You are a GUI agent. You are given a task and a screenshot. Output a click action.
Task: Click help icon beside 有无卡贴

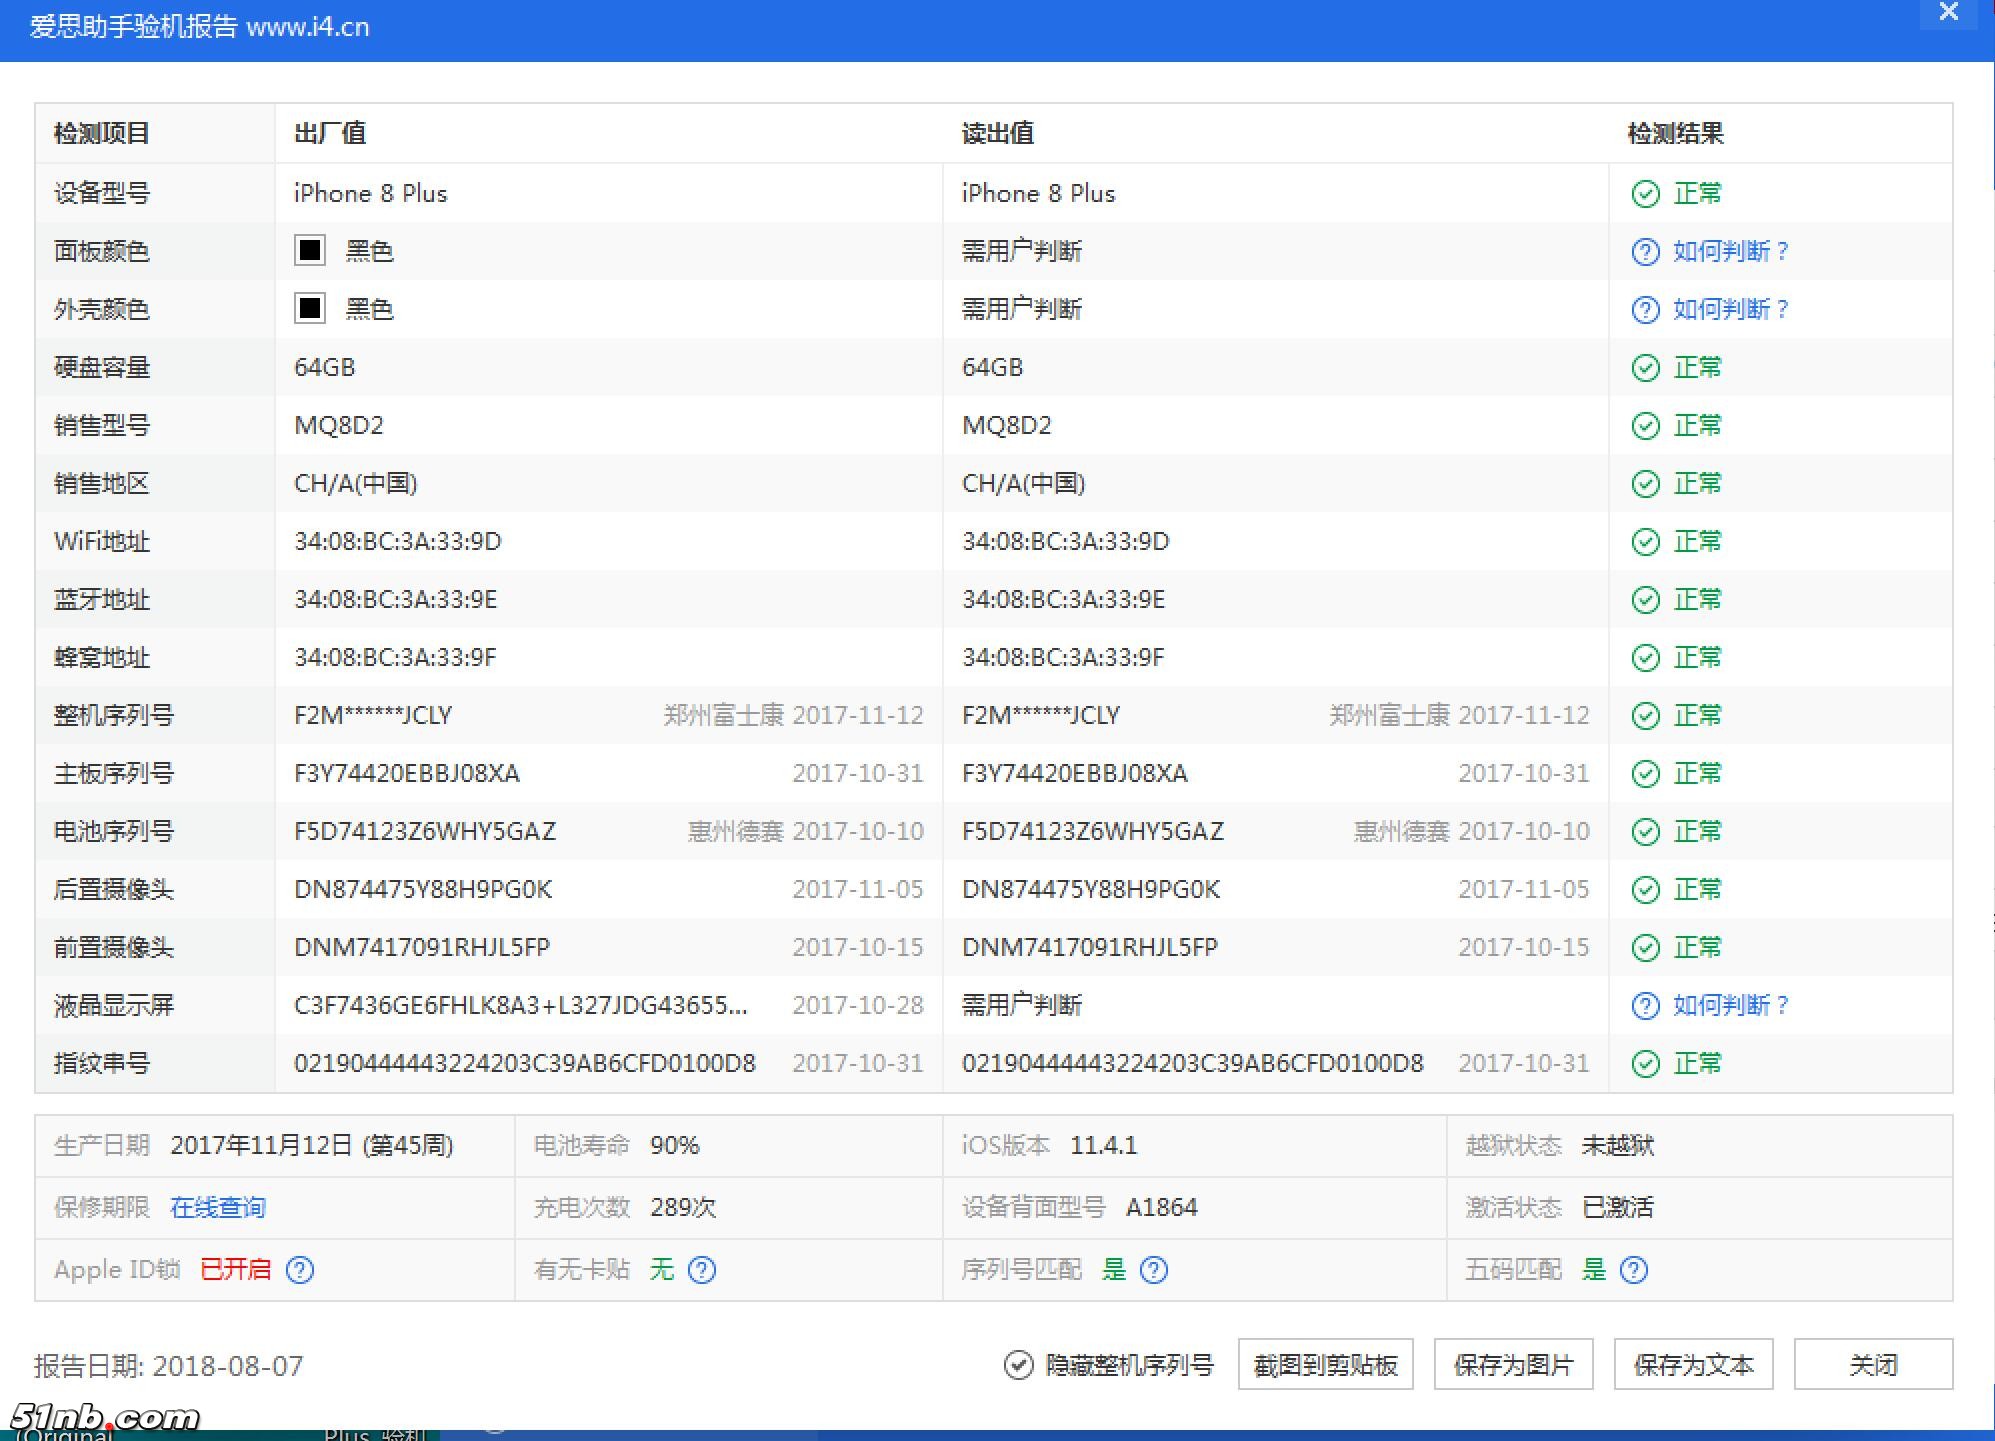pyautogui.click(x=702, y=1270)
